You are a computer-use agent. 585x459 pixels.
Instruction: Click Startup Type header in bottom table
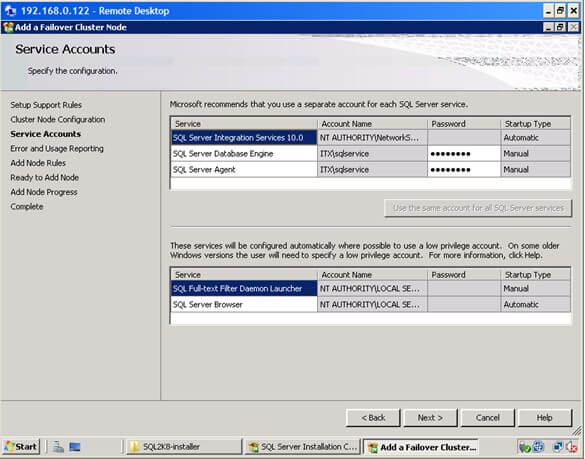535,275
